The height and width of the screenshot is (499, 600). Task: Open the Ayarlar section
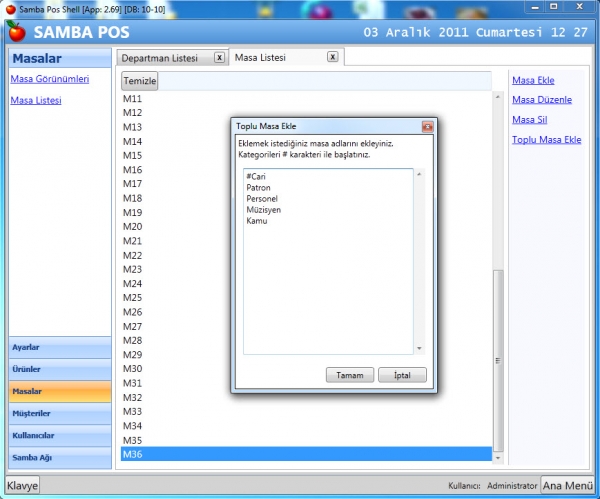coord(60,347)
